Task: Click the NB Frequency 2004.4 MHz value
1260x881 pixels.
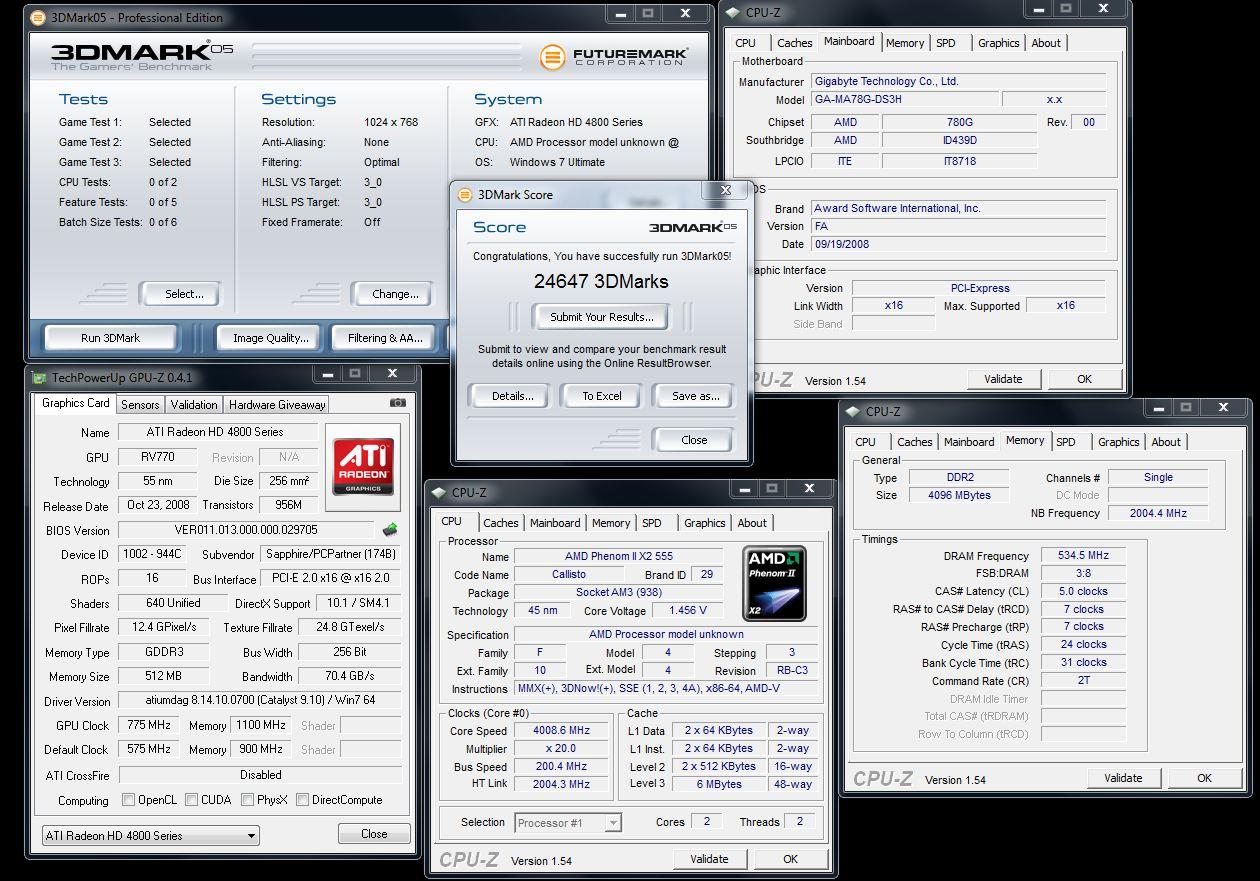Action: pos(1158,513)
